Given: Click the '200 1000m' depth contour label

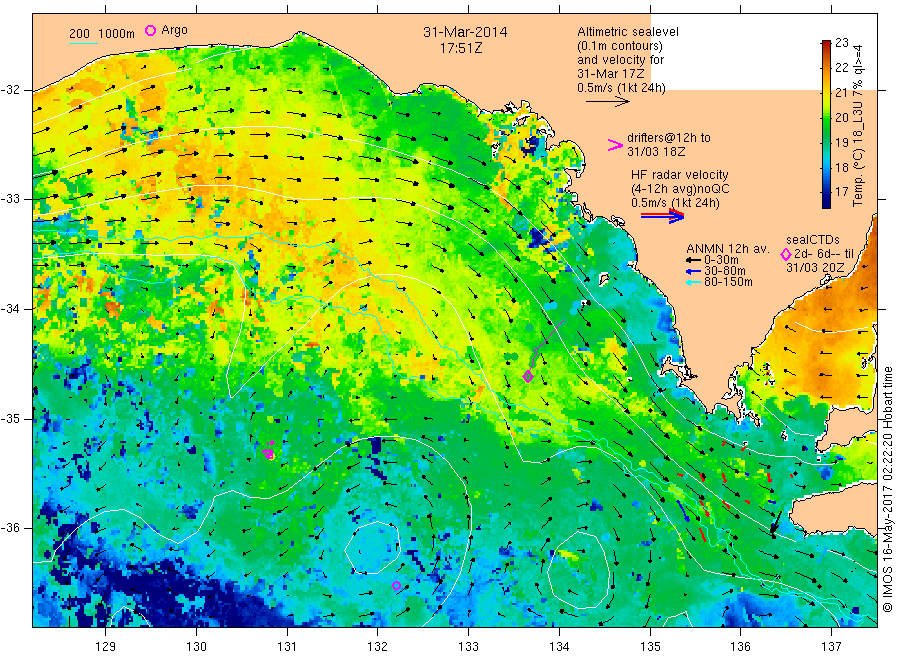Looking at the screenshot, I should 102,33.
